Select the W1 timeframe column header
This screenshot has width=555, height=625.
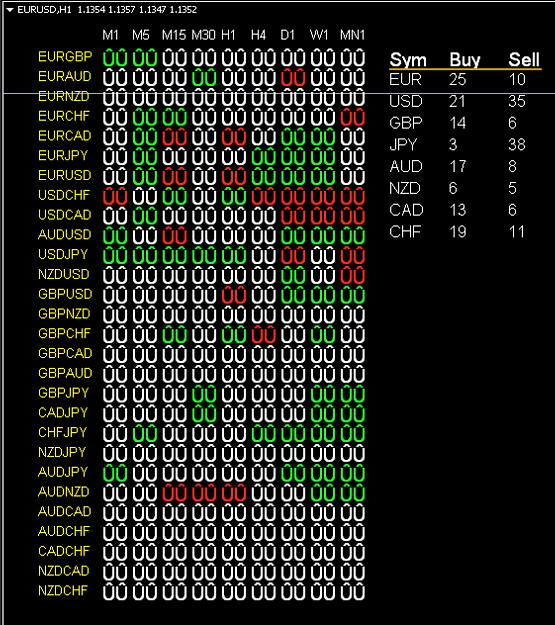[x=319, y=35]
